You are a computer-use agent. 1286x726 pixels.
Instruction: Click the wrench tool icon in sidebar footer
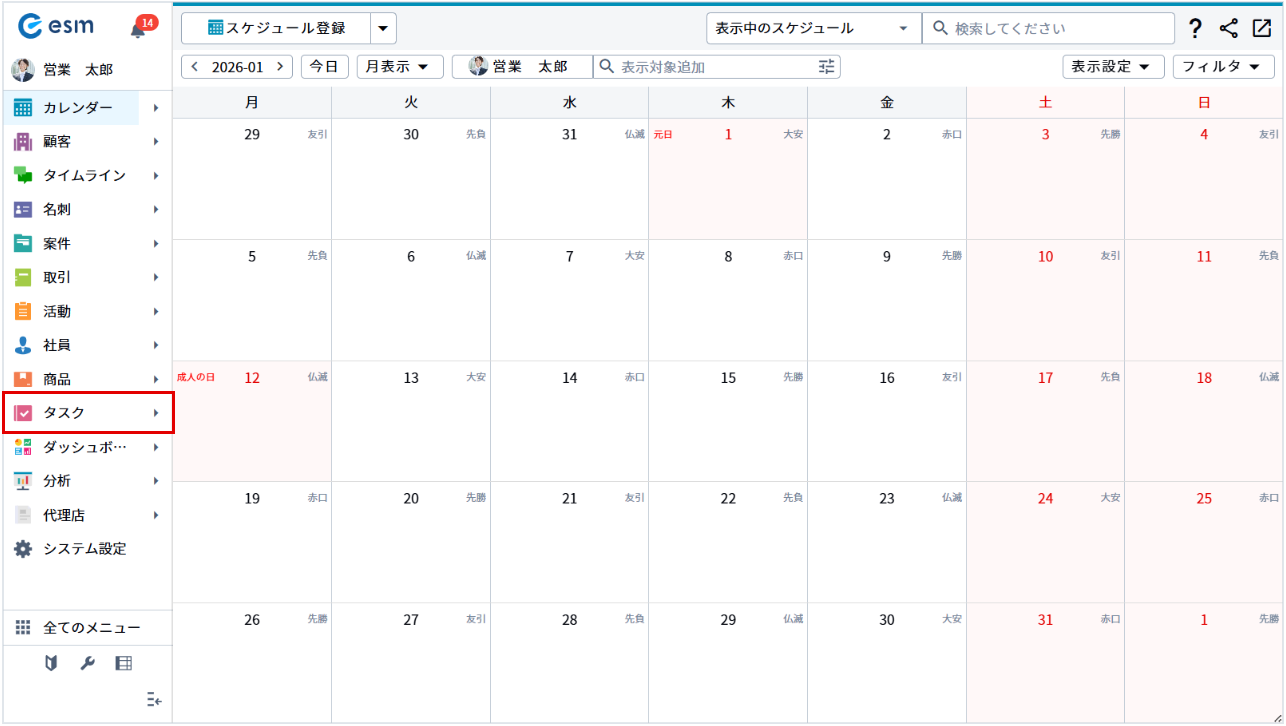pyautogui.click(x=87, y=663)
